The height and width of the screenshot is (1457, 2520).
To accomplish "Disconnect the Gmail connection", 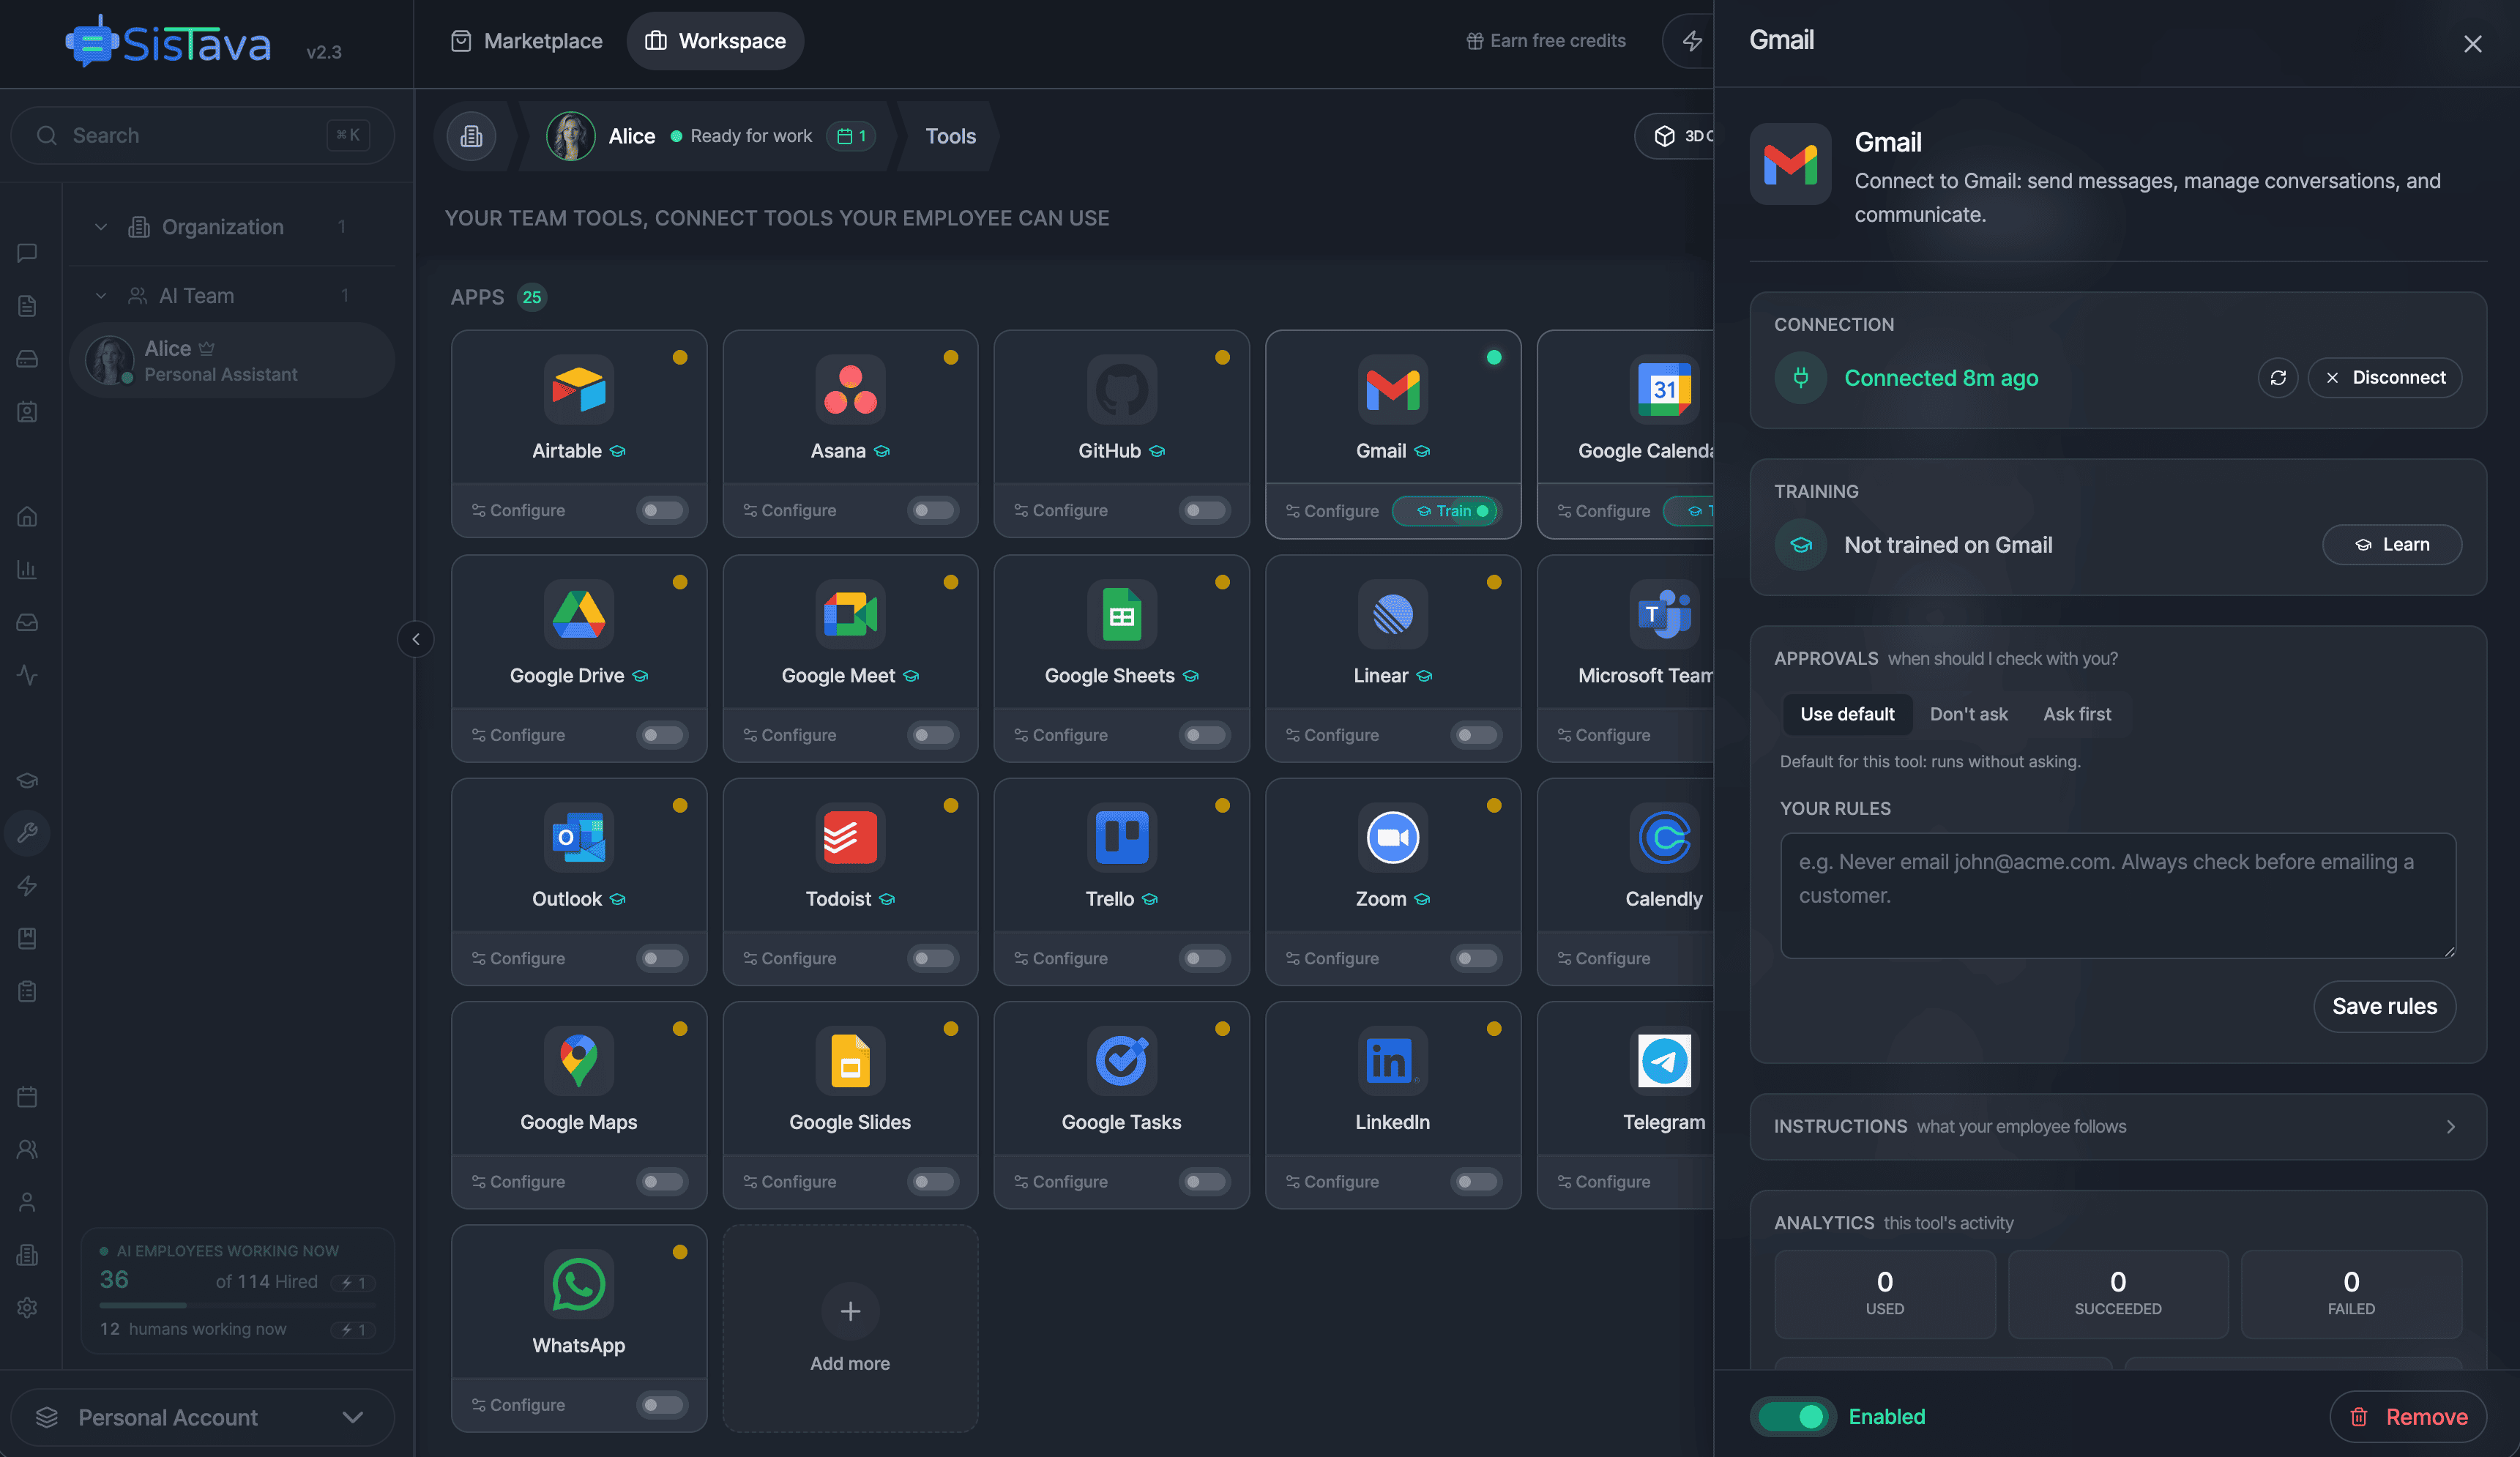I will pyautogui.click(x=2384, y=378).
